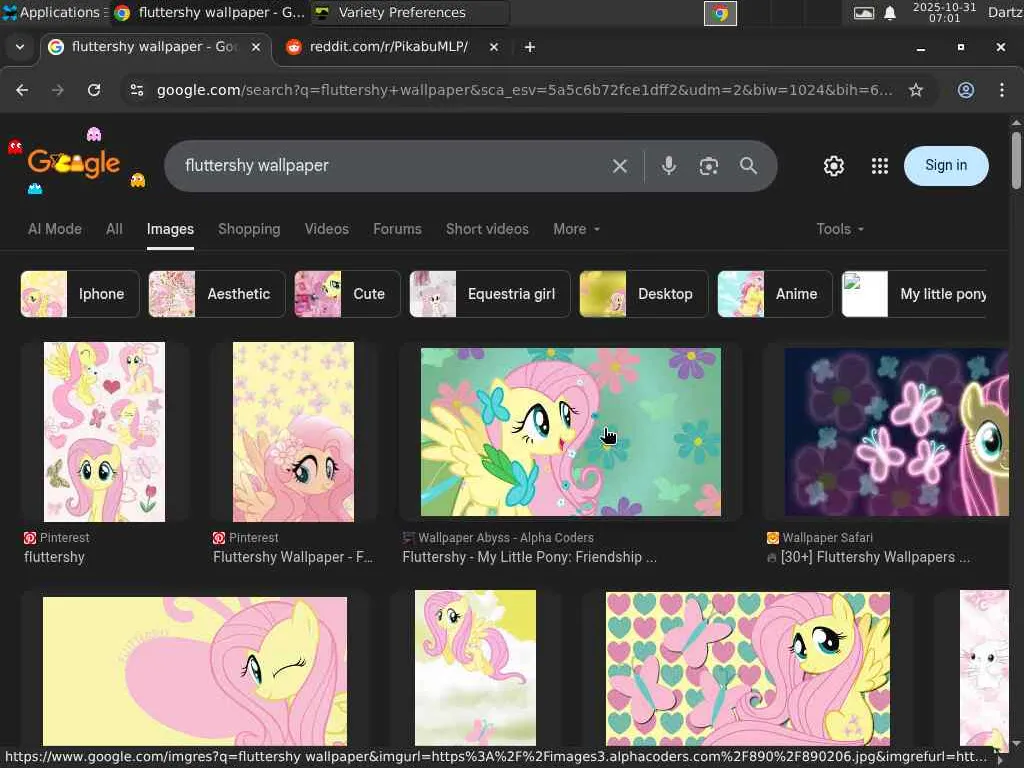Open the Pinterest 'fluttershy' collage image
The image size is (1024, 768).
click(x=104, y=432)
